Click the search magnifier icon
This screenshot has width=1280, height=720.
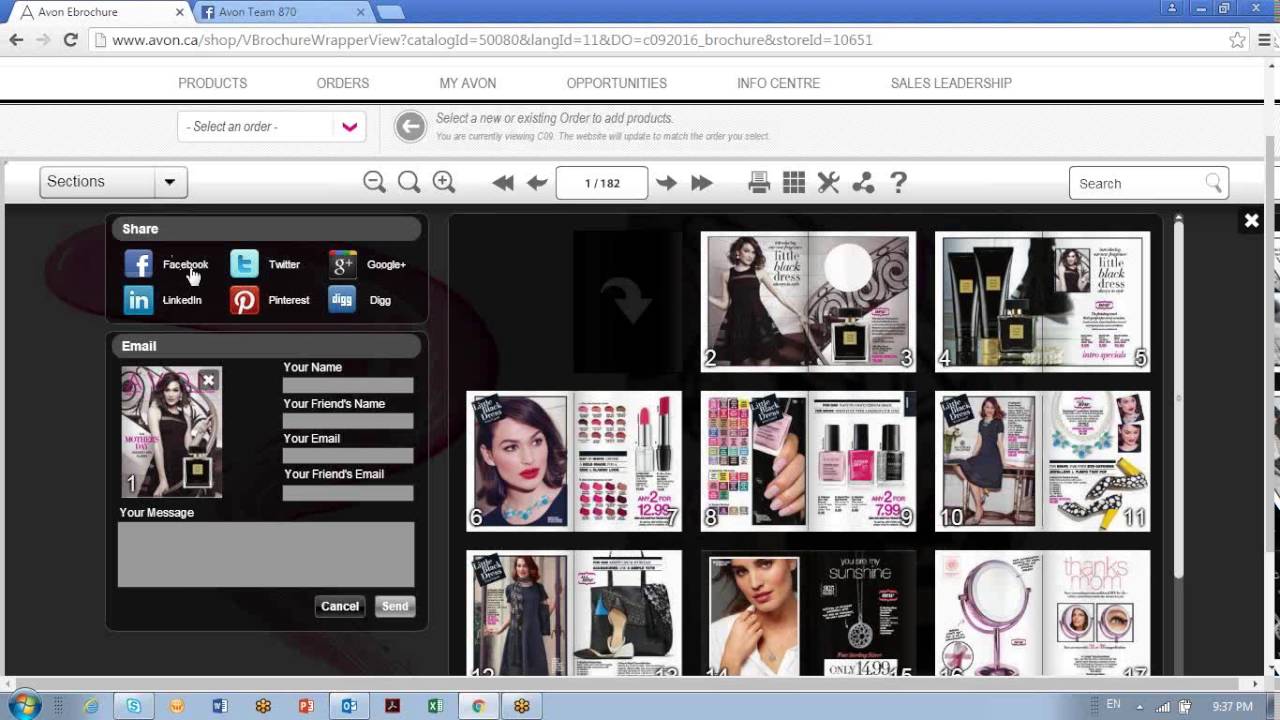[x=1213, y=183]
